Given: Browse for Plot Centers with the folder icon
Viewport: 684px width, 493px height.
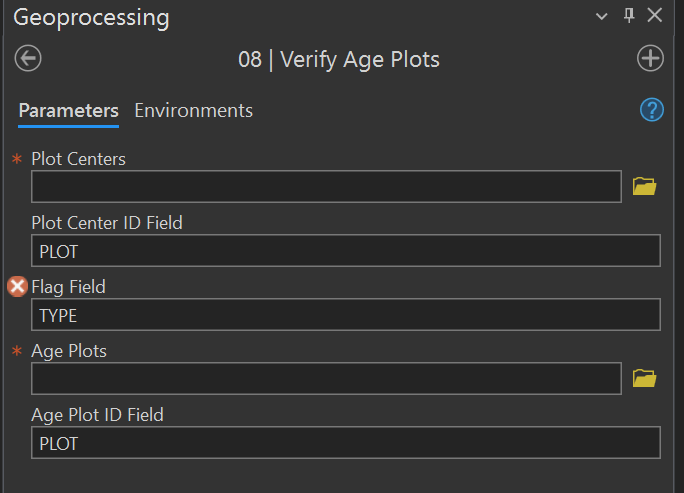Looking at the screenshot, I should coord(645,186).
